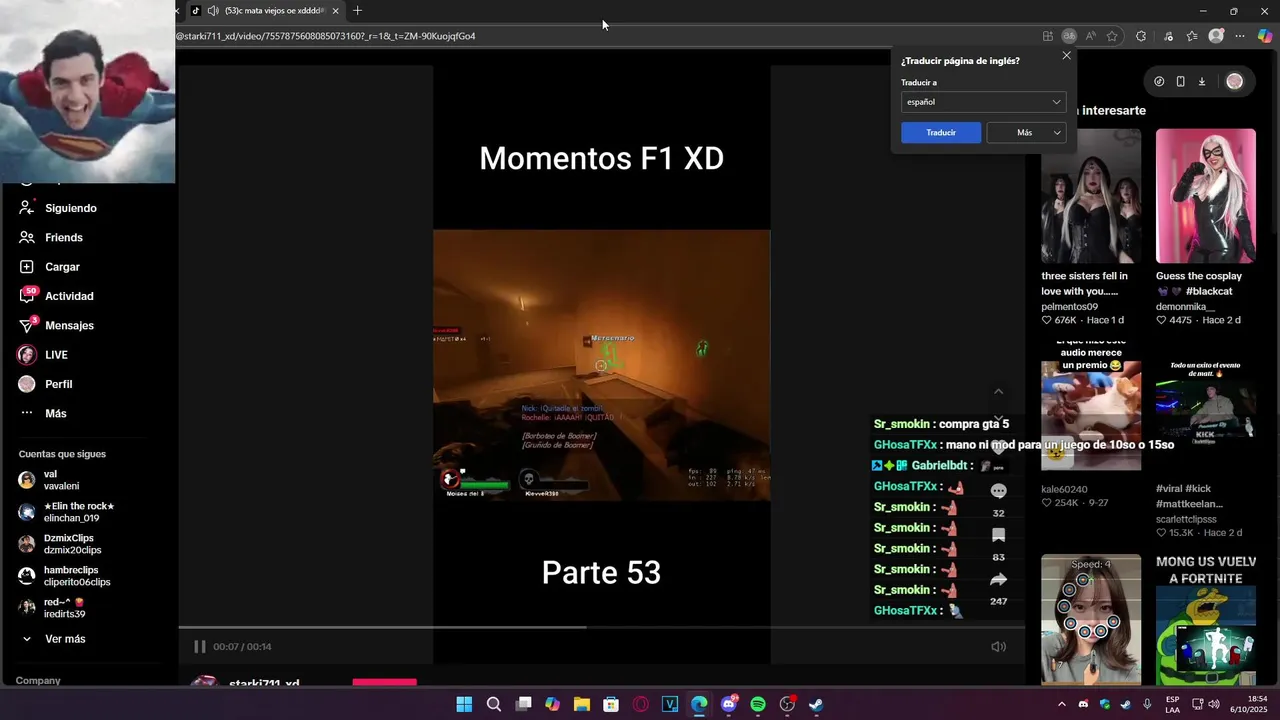Open the Cargar upload page
1280x720 pixels.
point(49,267)
